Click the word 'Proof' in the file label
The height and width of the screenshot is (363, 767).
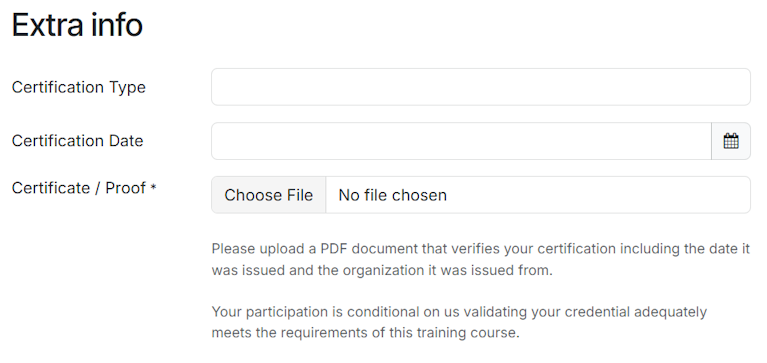pyautogui.click(x=126, y=188)
